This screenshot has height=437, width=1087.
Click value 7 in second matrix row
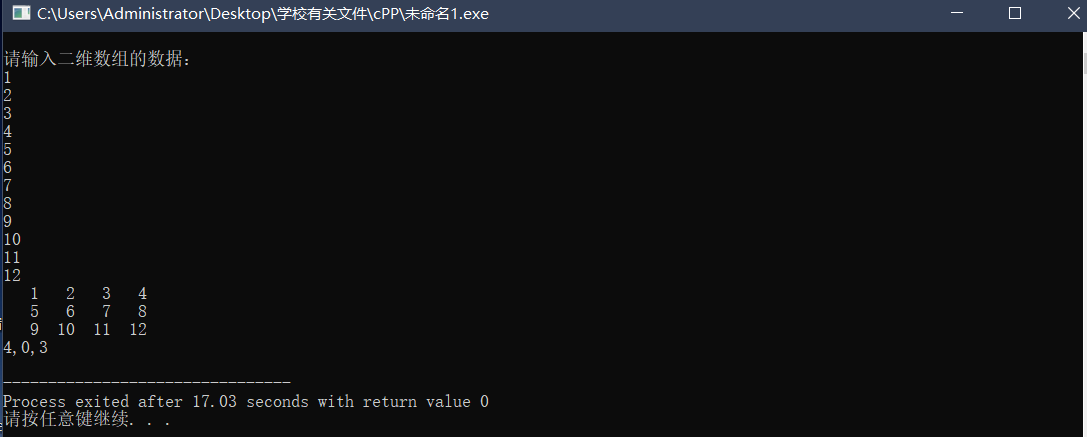pos(106,311)
